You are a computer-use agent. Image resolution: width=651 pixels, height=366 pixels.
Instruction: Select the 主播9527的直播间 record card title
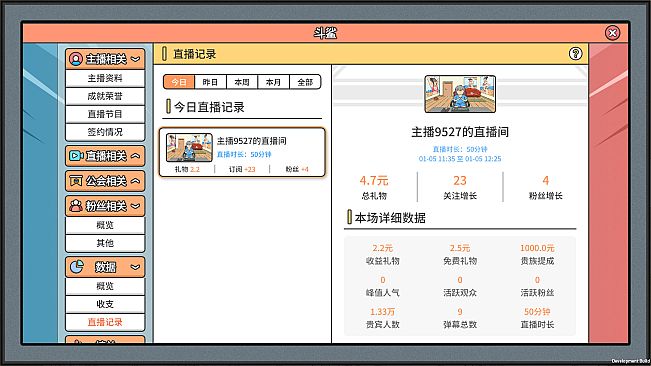click(x=252, y=141)
